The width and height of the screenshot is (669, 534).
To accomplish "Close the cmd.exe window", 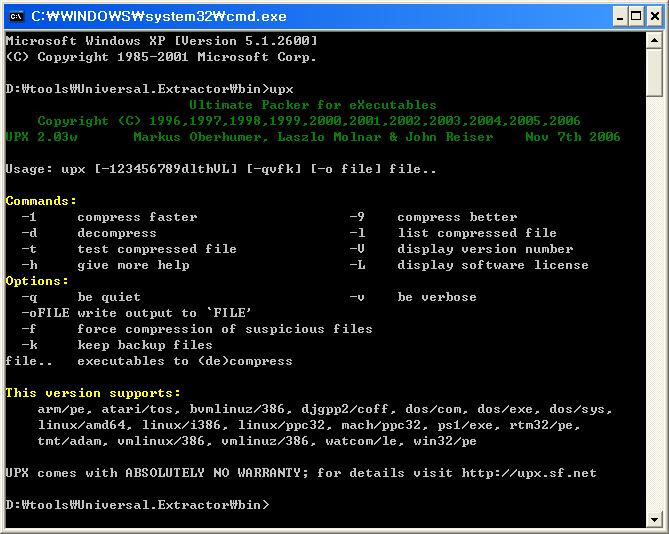I will [x=654, y=16].
